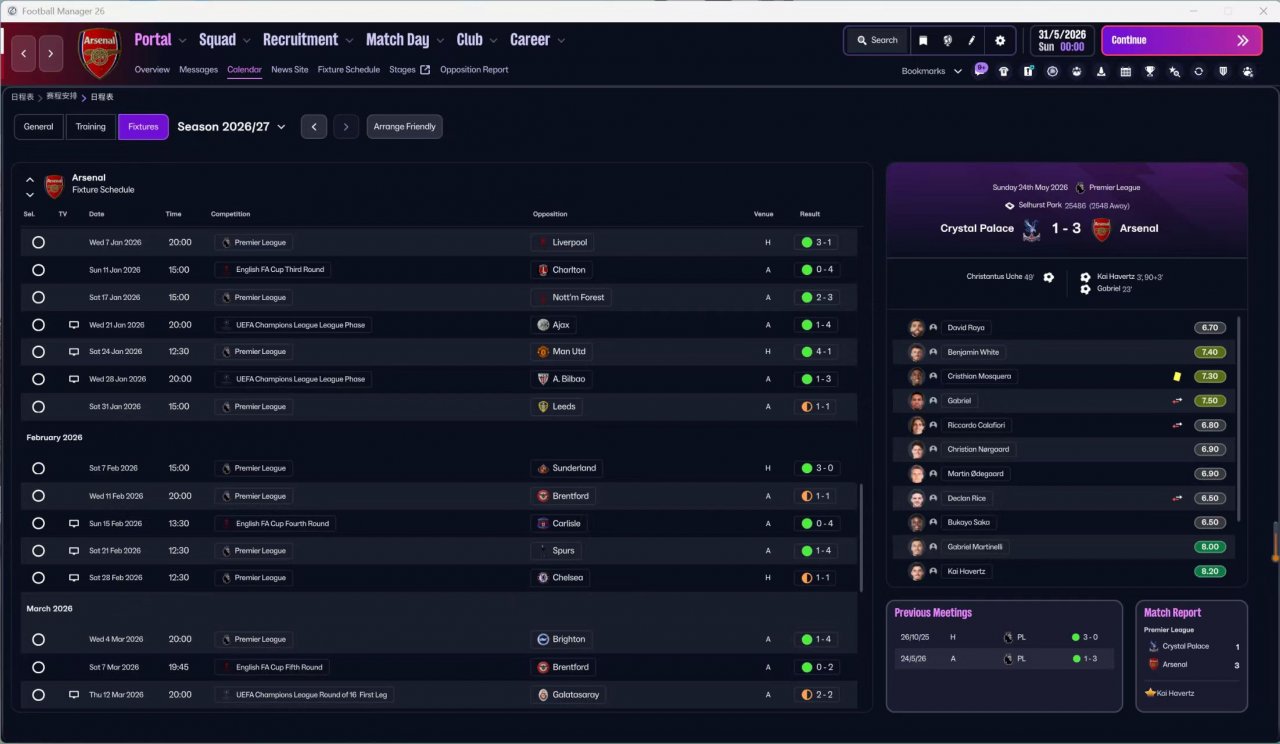Select the Chelsea fixture radio button
This screenshot has height=744, width=1280.
pos(38,578)
